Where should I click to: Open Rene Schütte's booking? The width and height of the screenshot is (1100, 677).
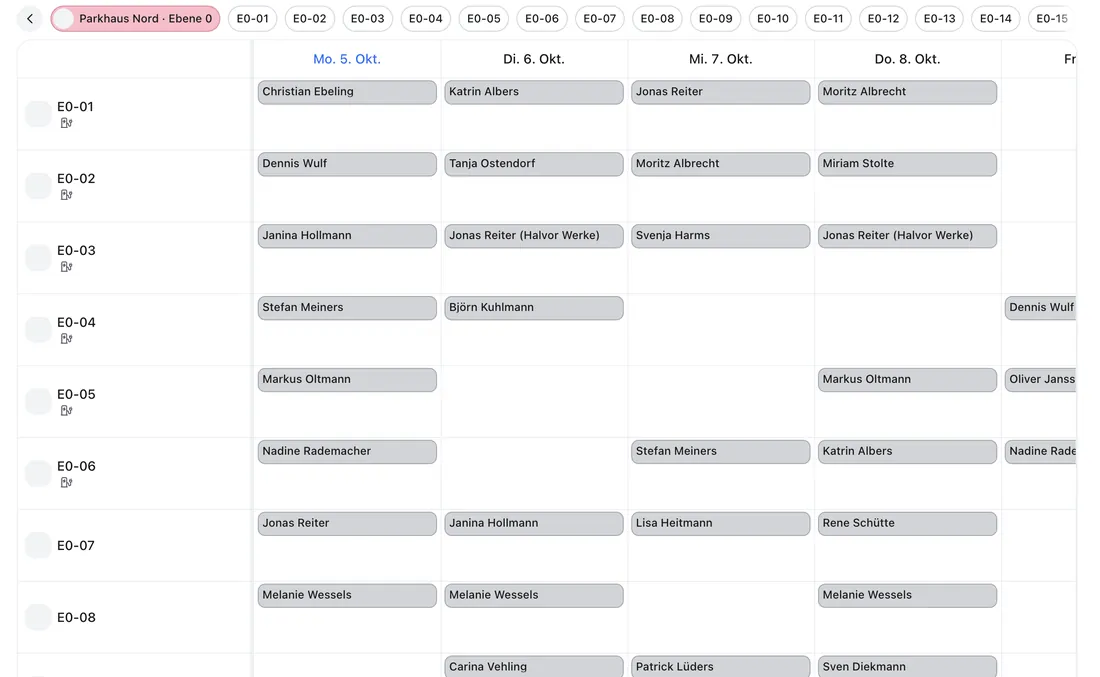pyautogui.click(x=907, y=523)
